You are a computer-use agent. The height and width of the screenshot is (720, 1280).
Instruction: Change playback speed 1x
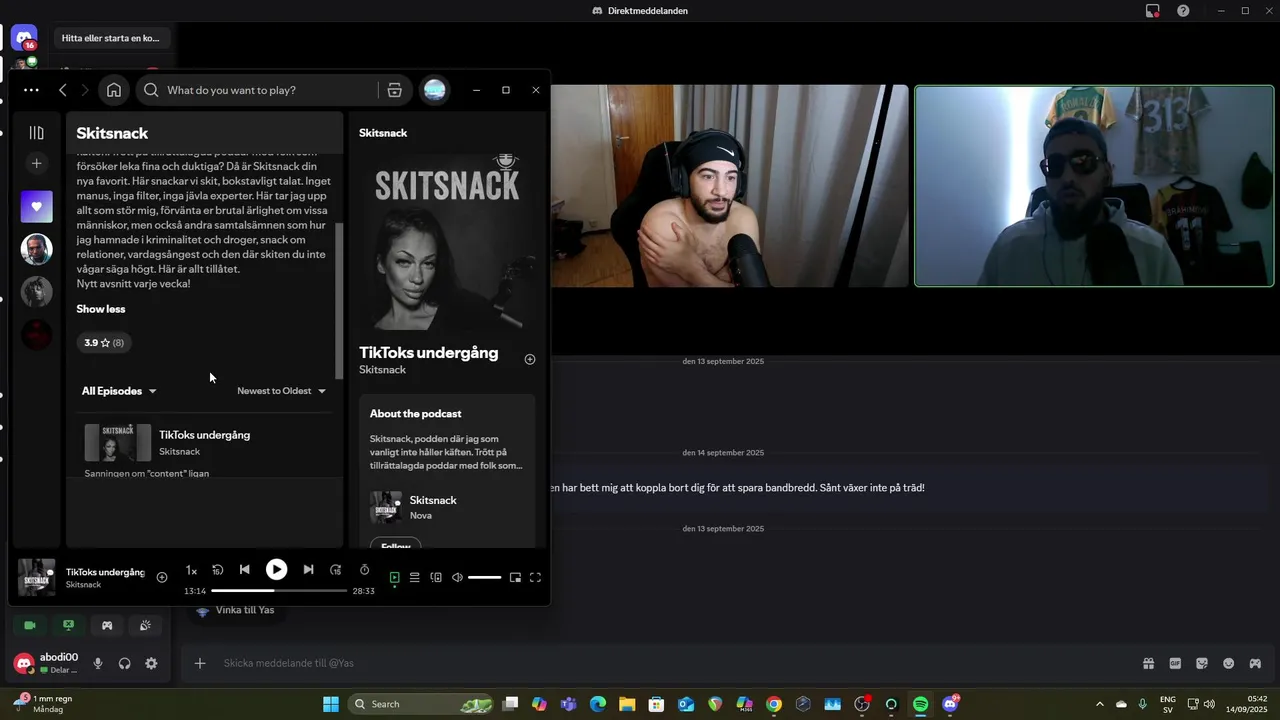click(x=191, y=571)
